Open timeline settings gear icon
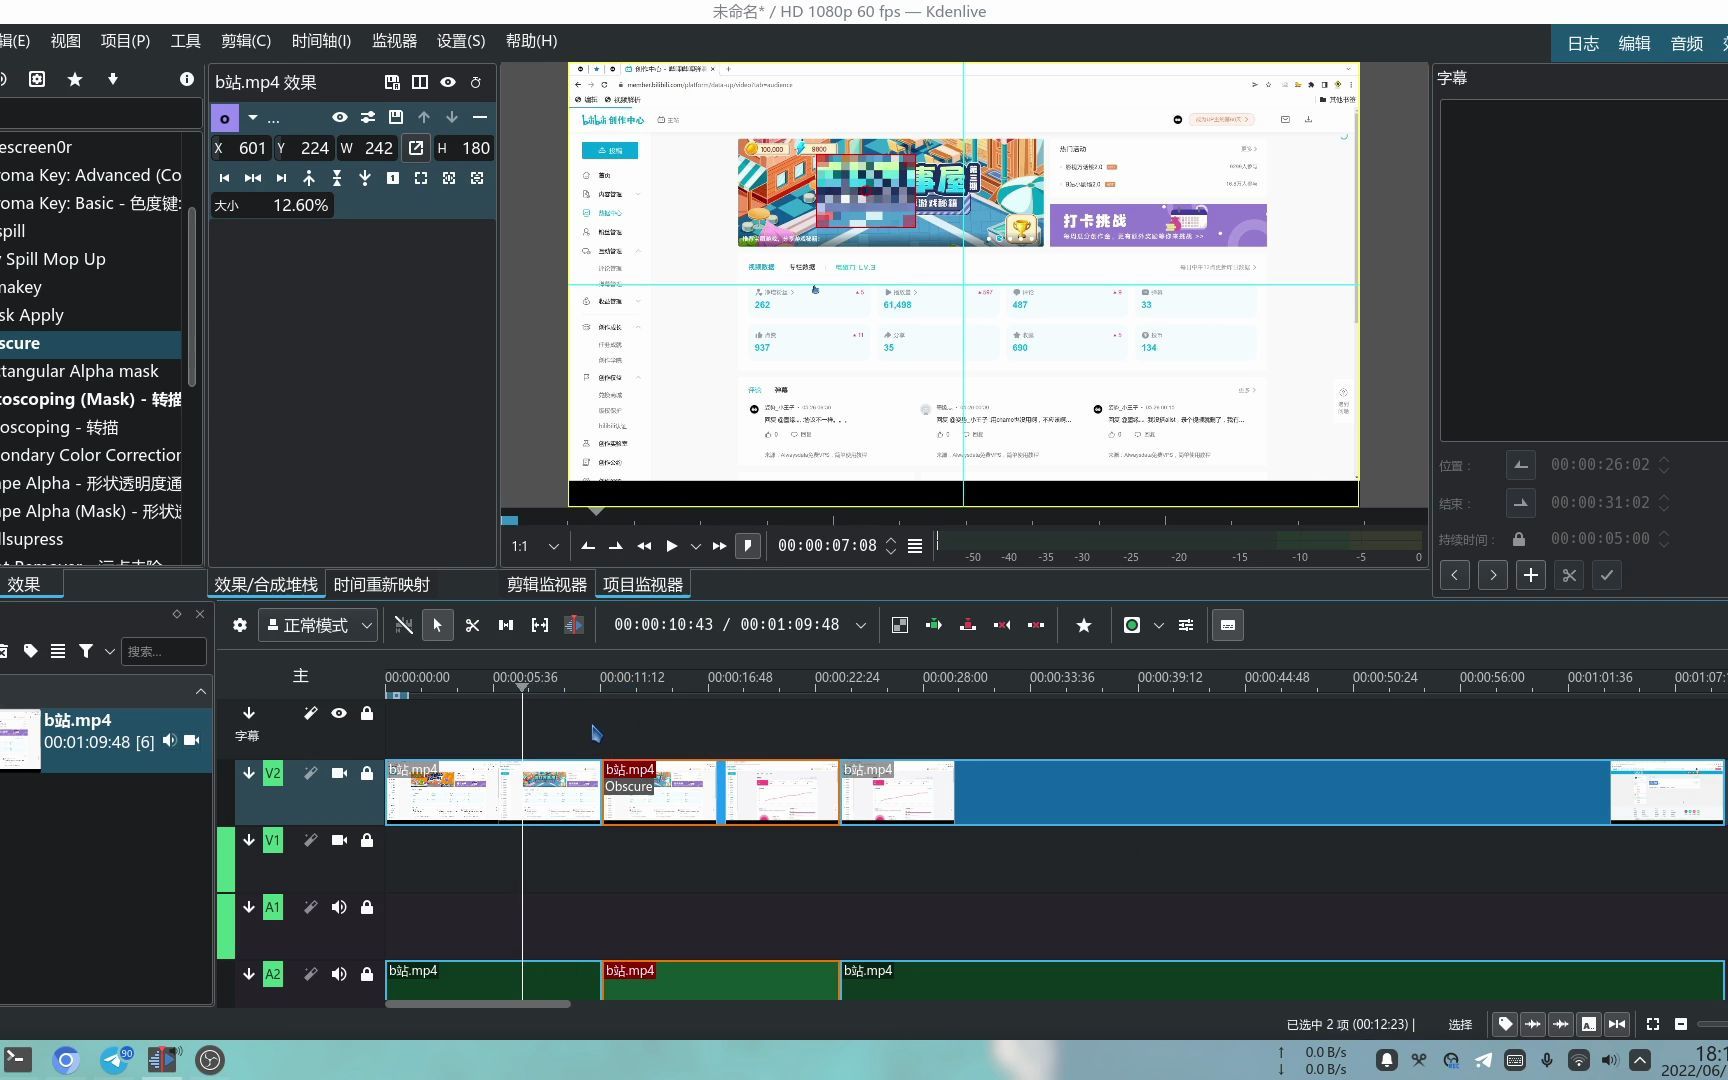1728x1080 pixels. (240, 625)
